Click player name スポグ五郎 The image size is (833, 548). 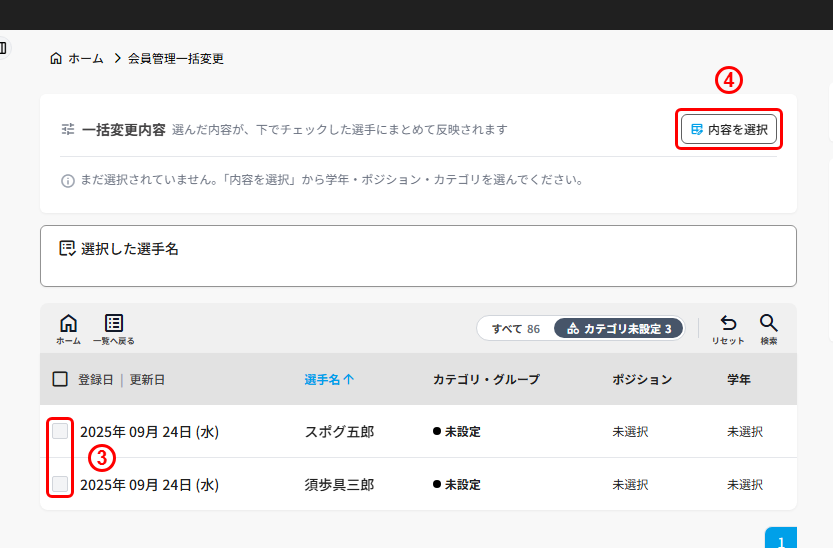point(339,432)
